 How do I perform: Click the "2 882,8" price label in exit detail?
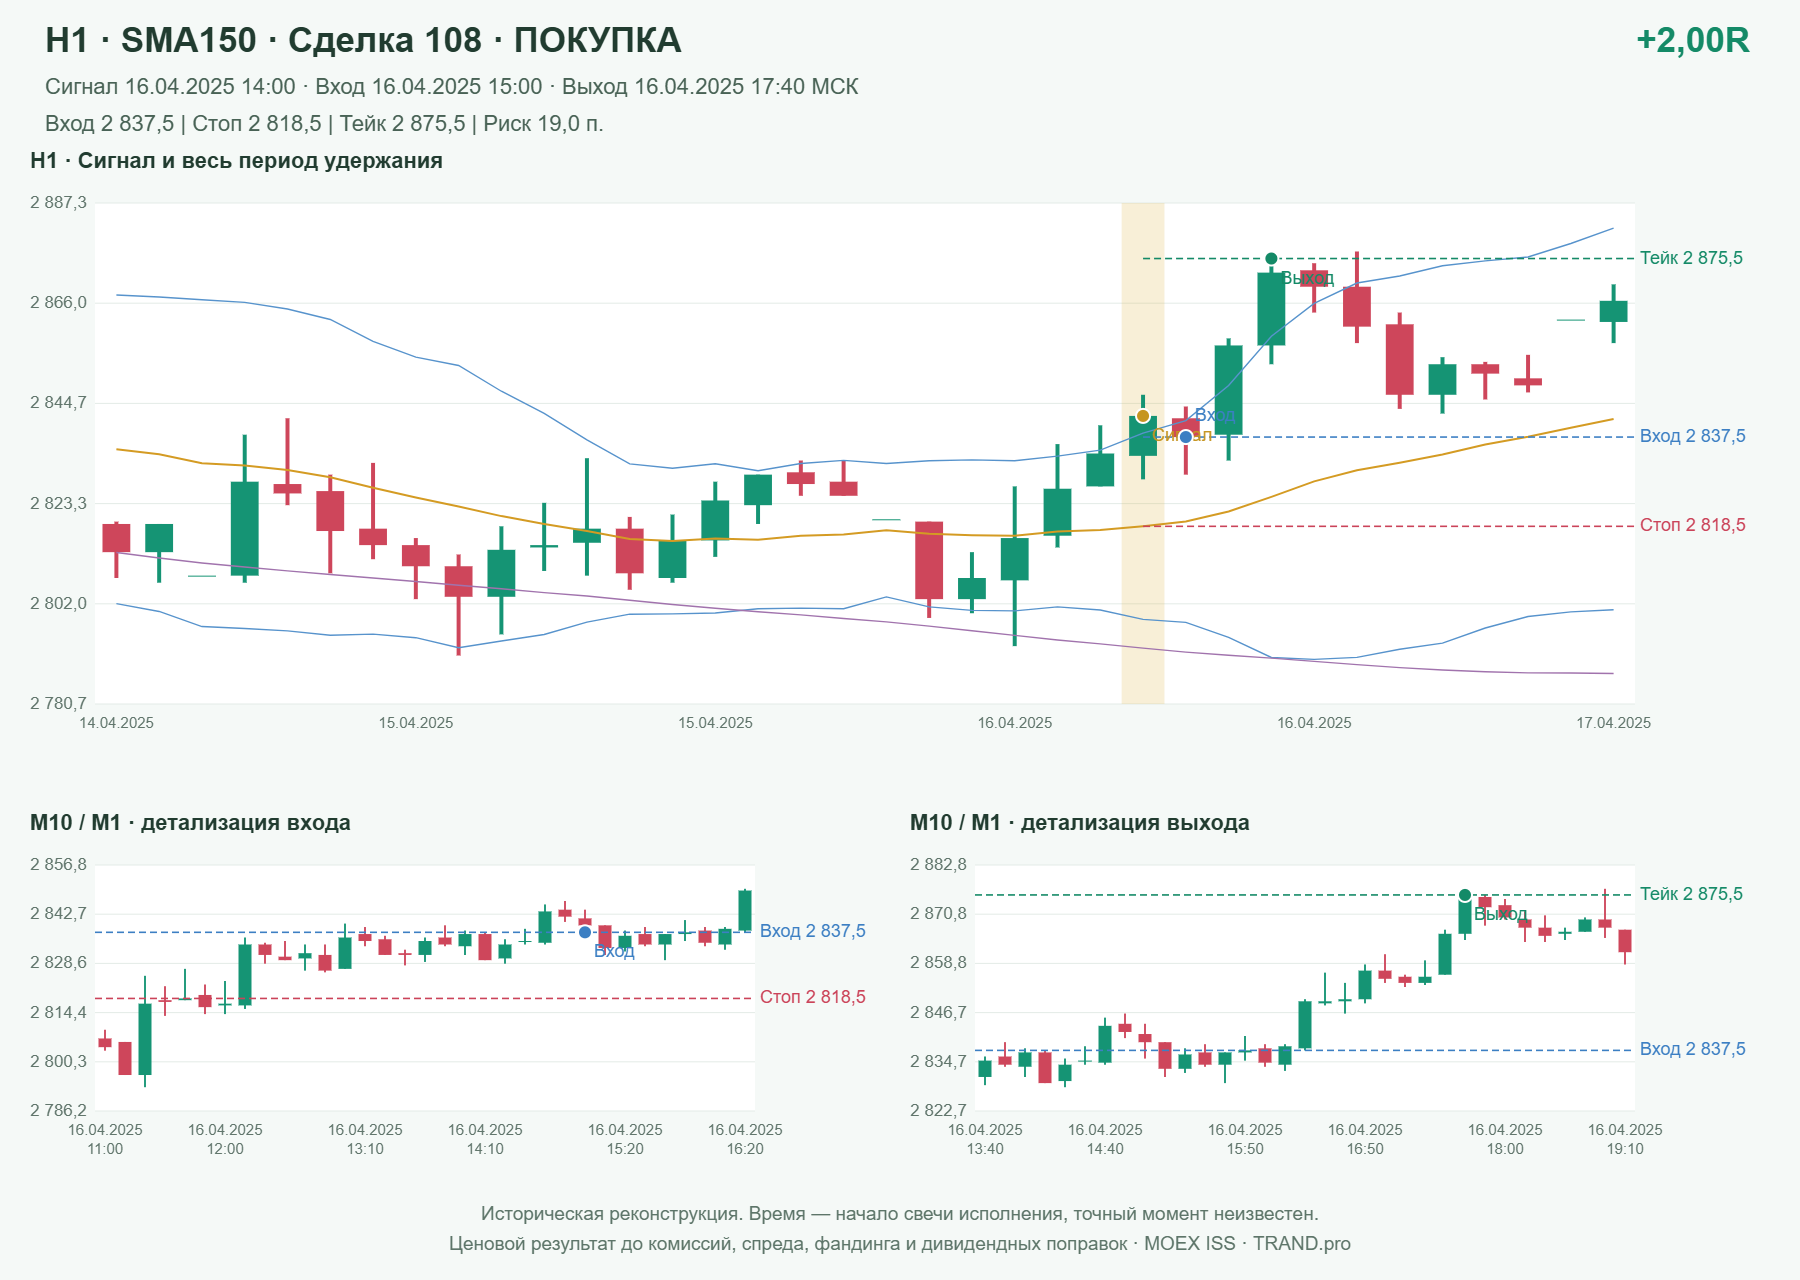tap(938, 865)
